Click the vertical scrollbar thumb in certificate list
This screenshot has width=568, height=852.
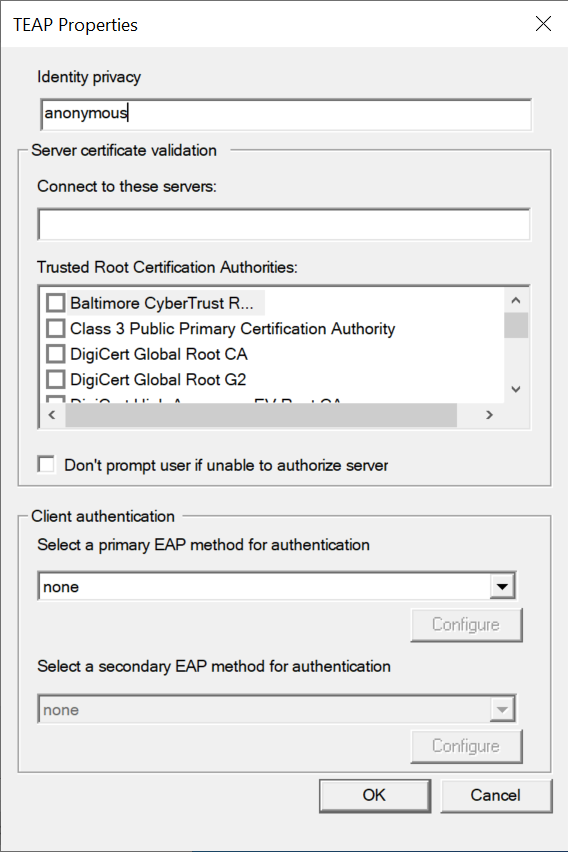516,325
